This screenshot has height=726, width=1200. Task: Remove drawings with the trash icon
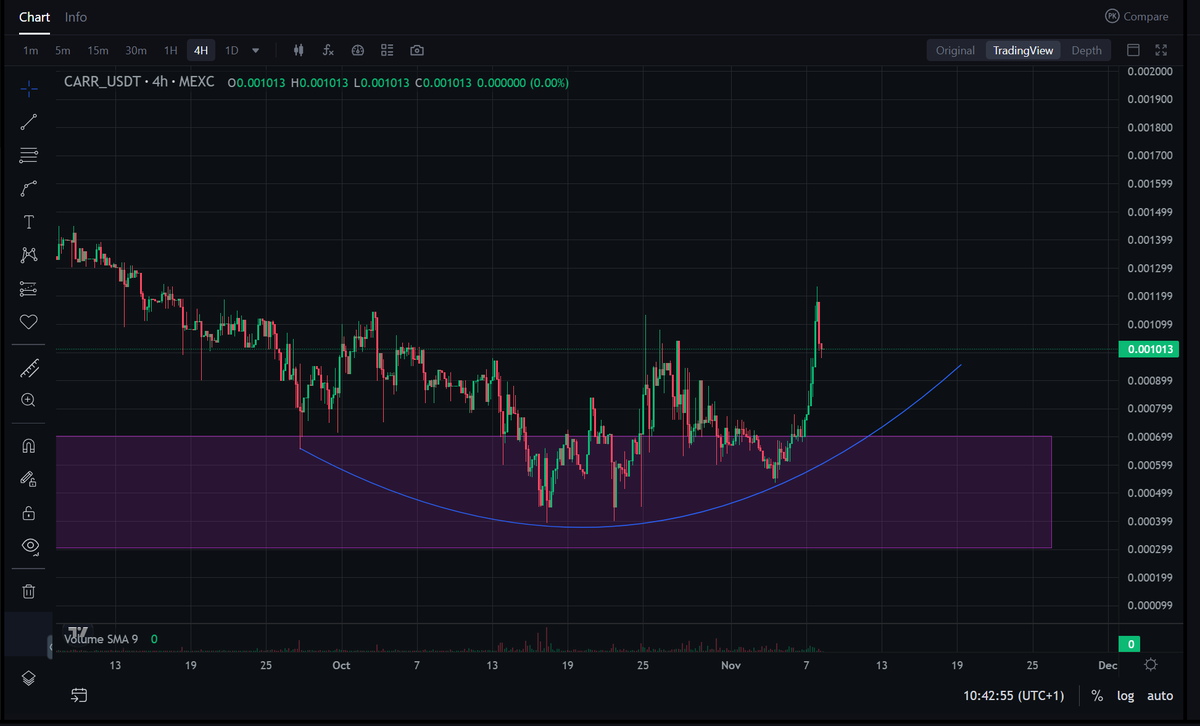click(28, 592)
